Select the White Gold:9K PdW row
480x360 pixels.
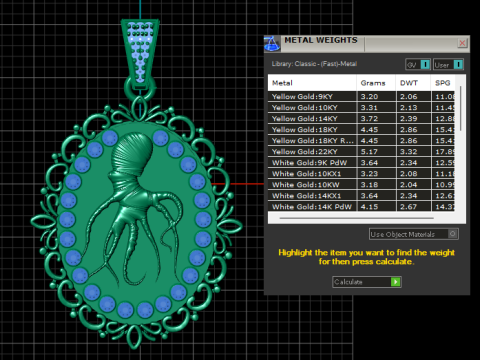(361, 163)
